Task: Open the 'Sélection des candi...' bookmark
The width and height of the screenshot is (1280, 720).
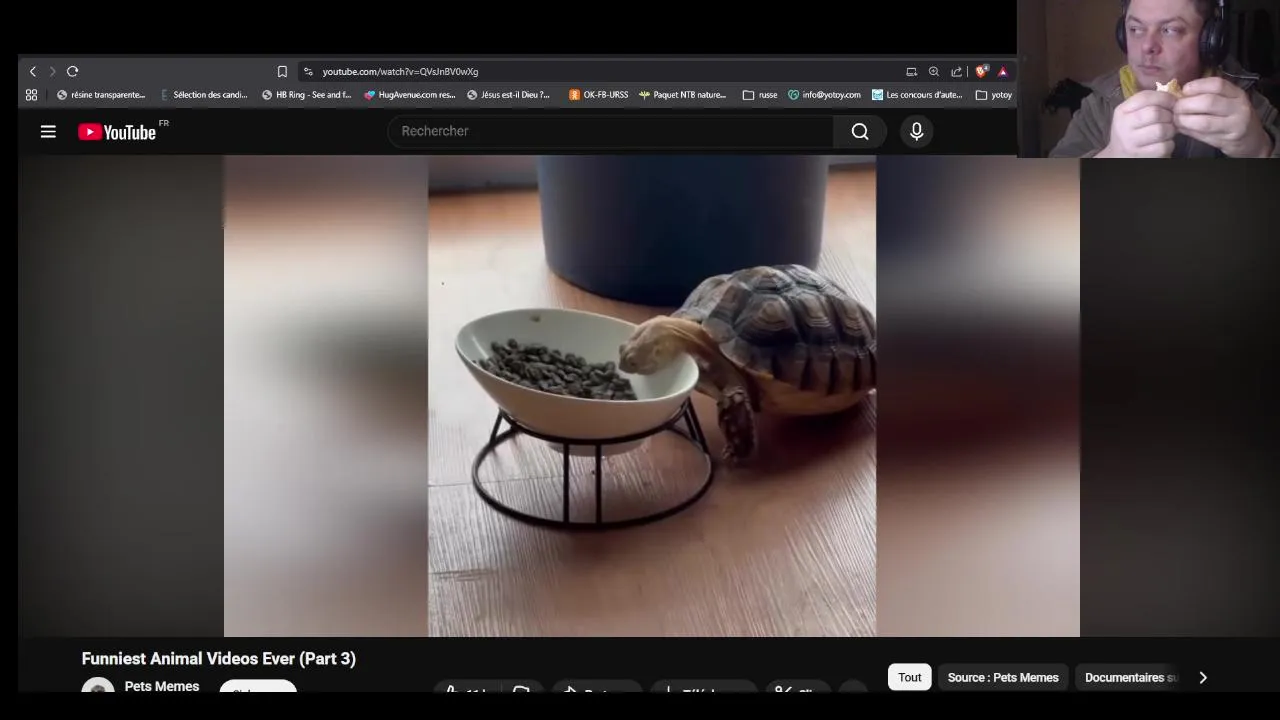Action: click(203, 95)
